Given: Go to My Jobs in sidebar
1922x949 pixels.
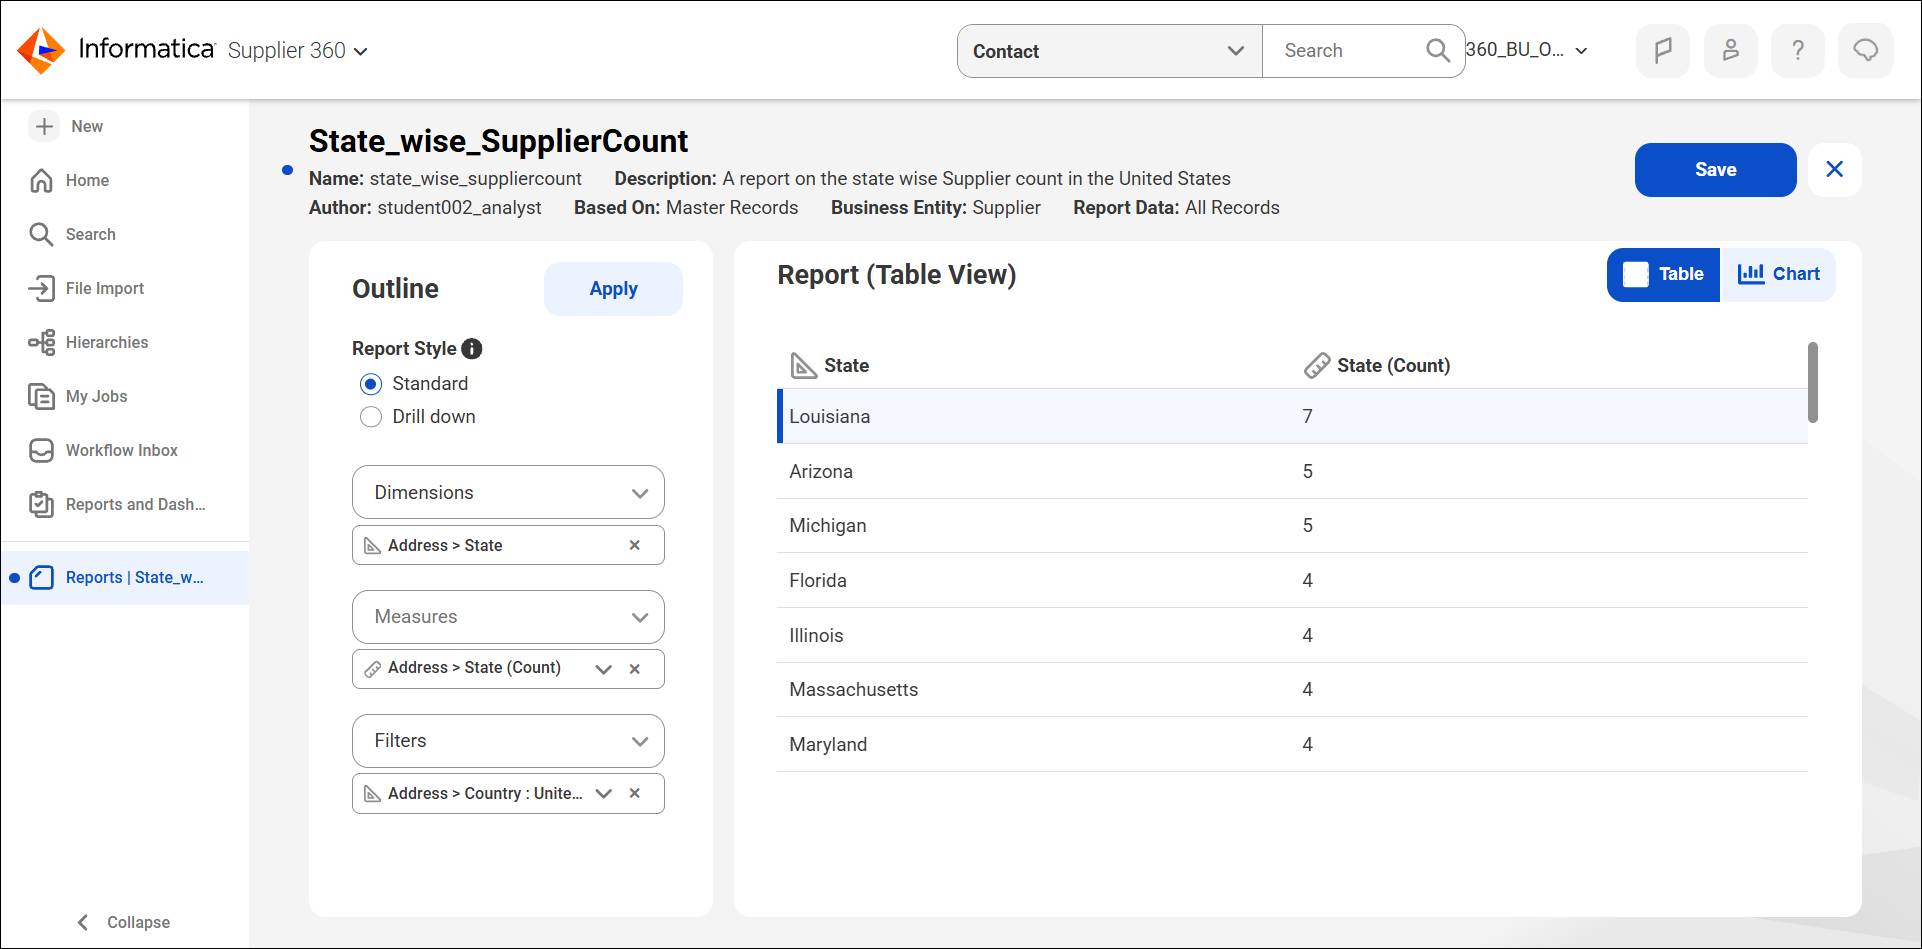Looking at the screenshot, I should coord(97,396).
